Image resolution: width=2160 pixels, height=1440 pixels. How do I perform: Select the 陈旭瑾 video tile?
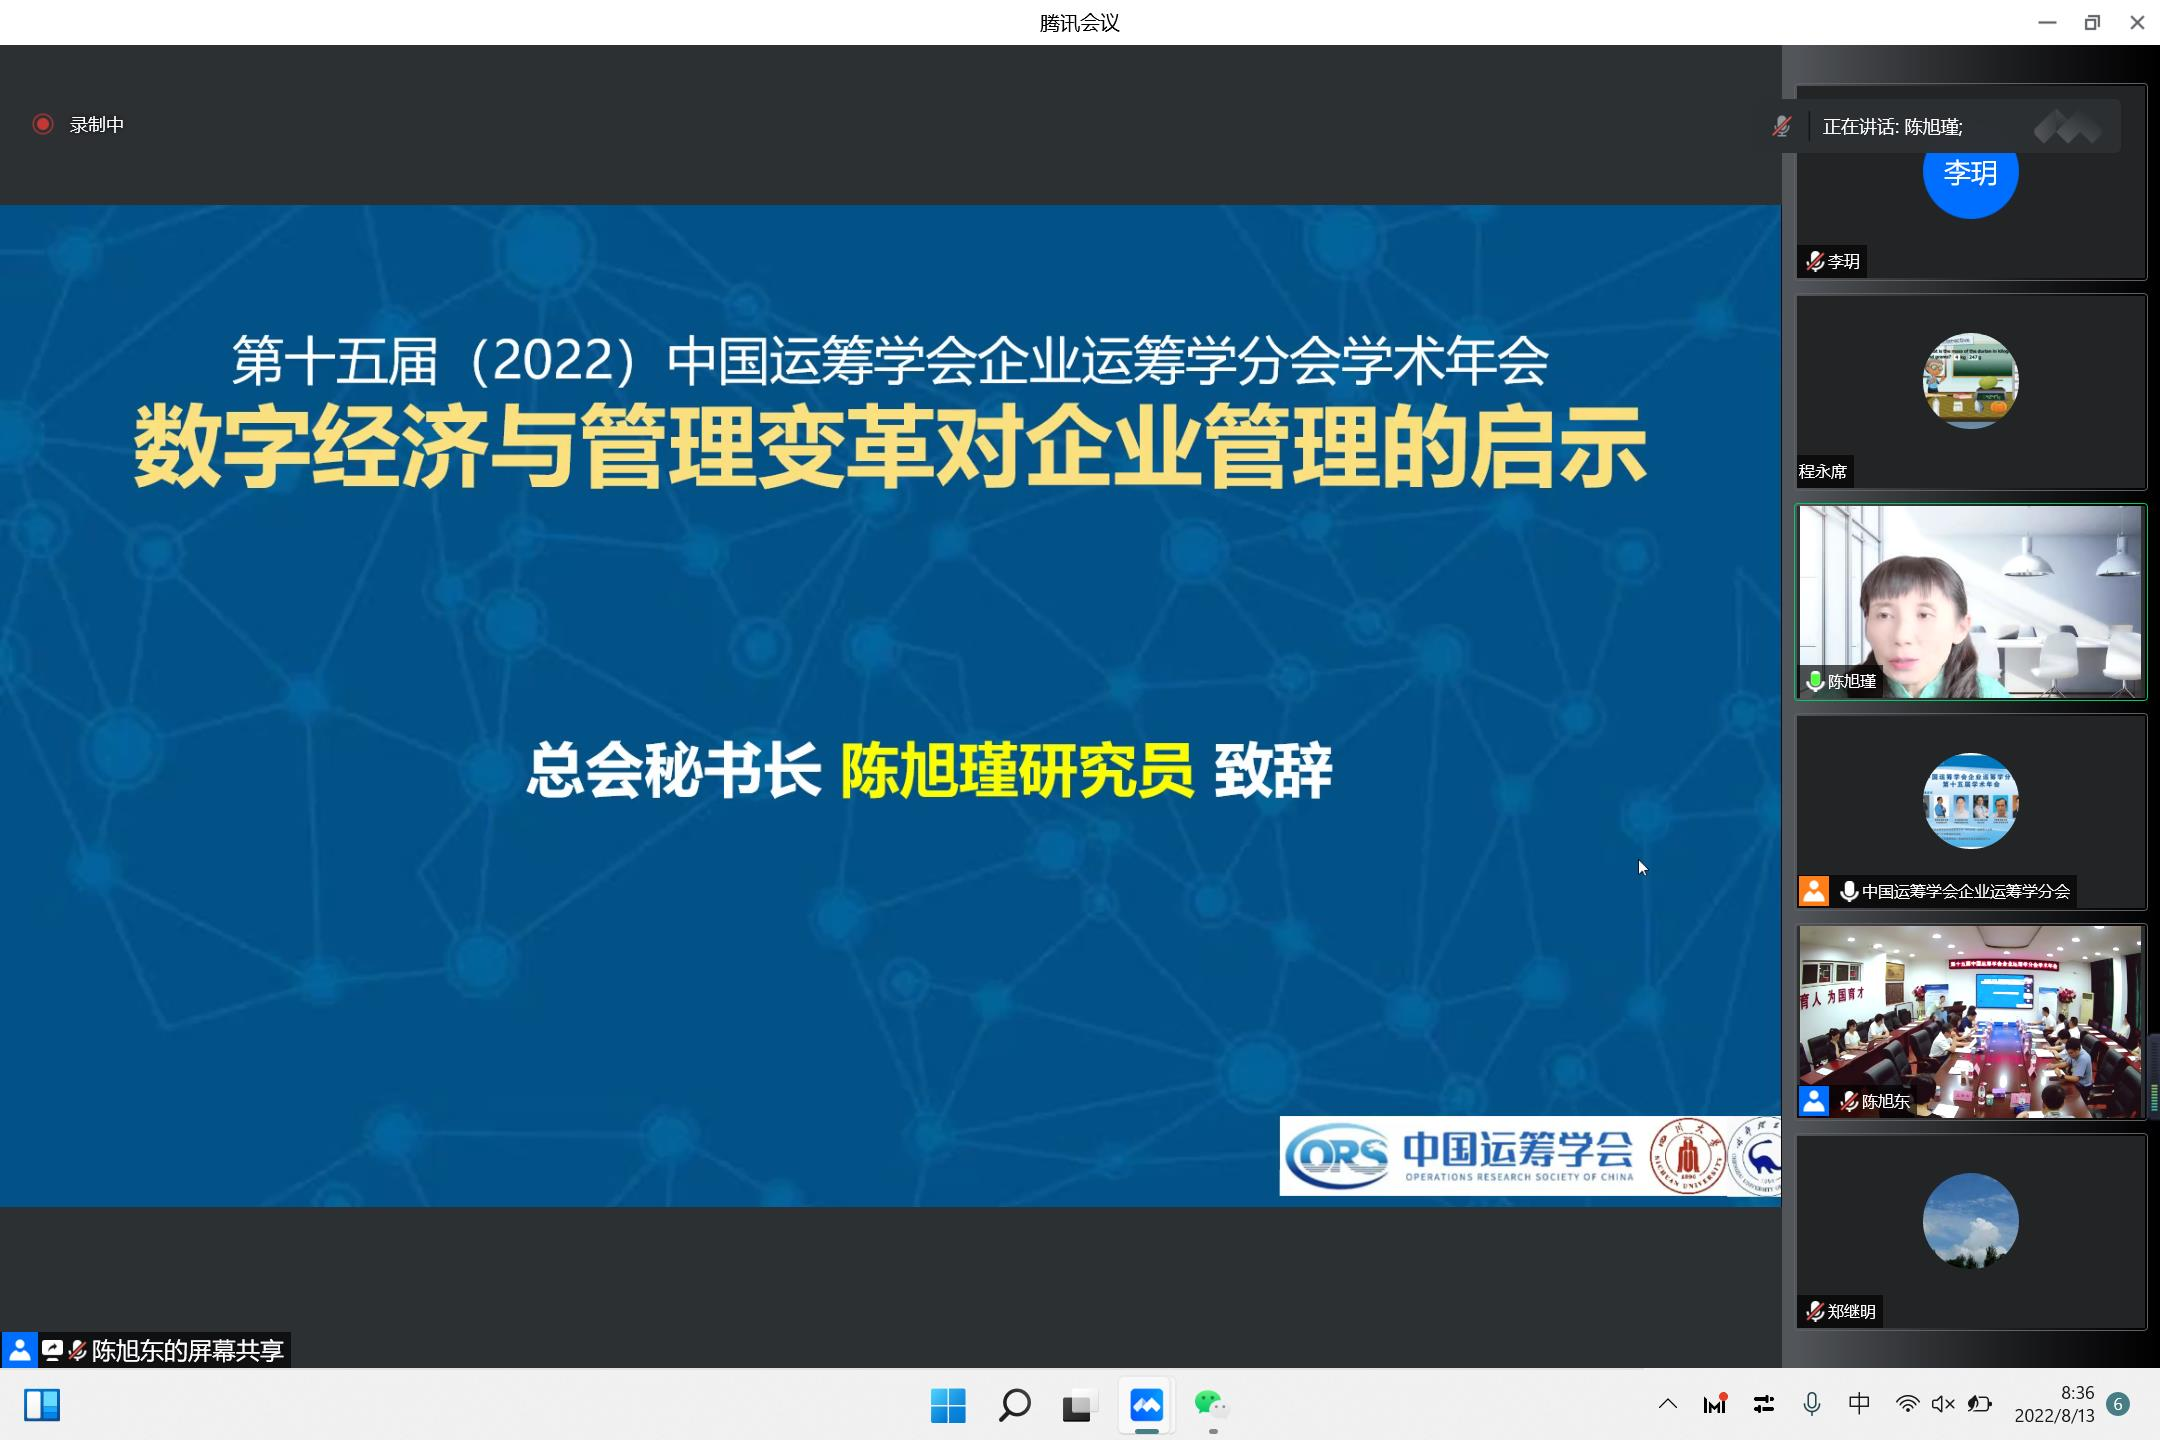[x=1970, y=601]
